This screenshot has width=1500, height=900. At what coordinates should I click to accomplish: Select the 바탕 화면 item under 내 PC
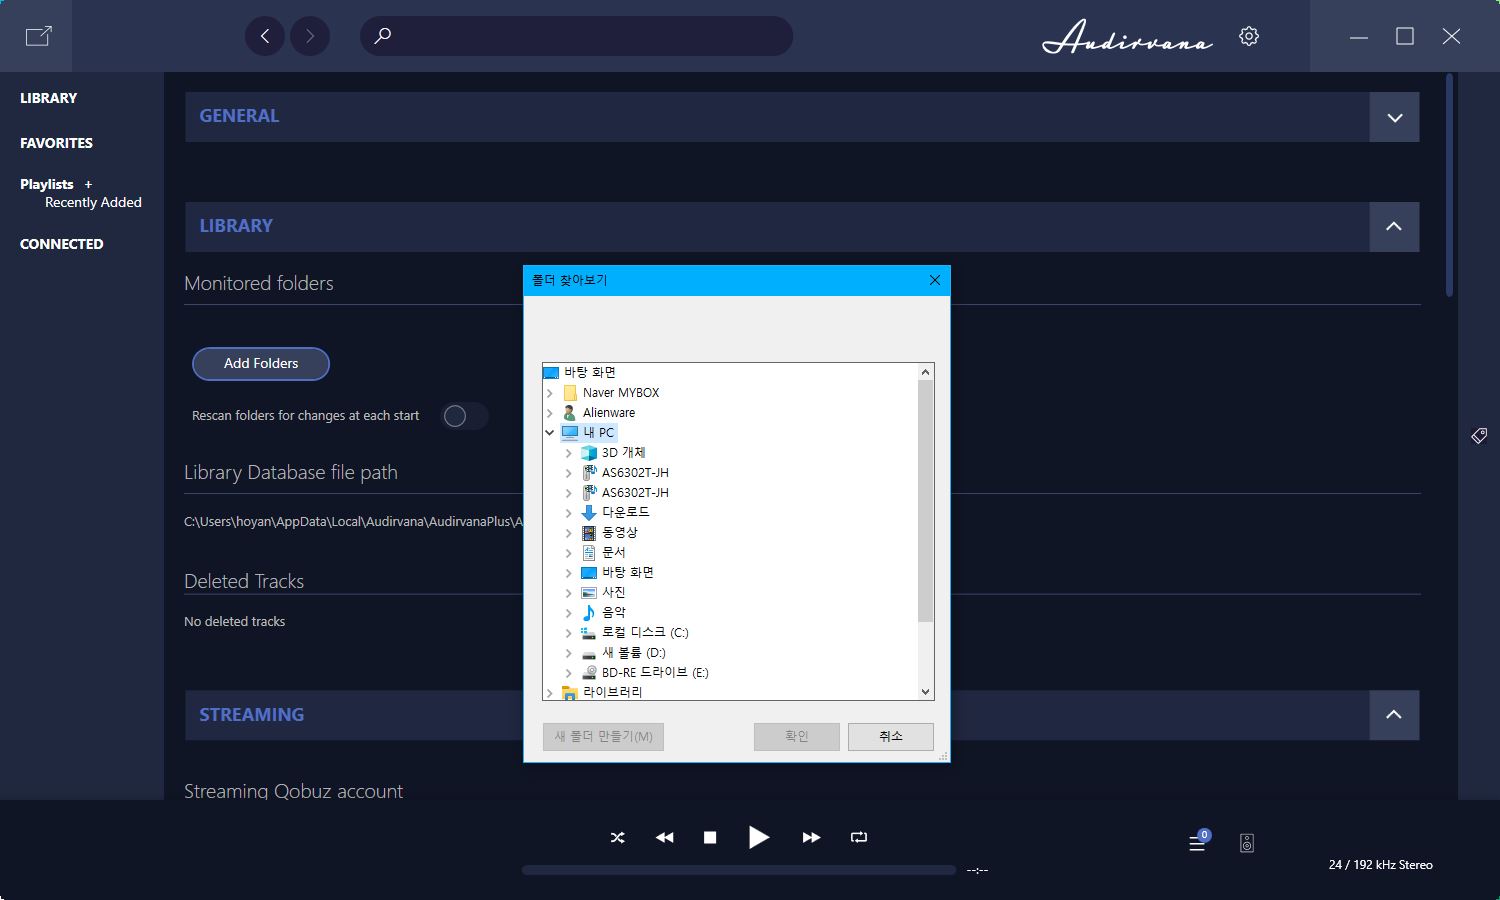(627, 573)
